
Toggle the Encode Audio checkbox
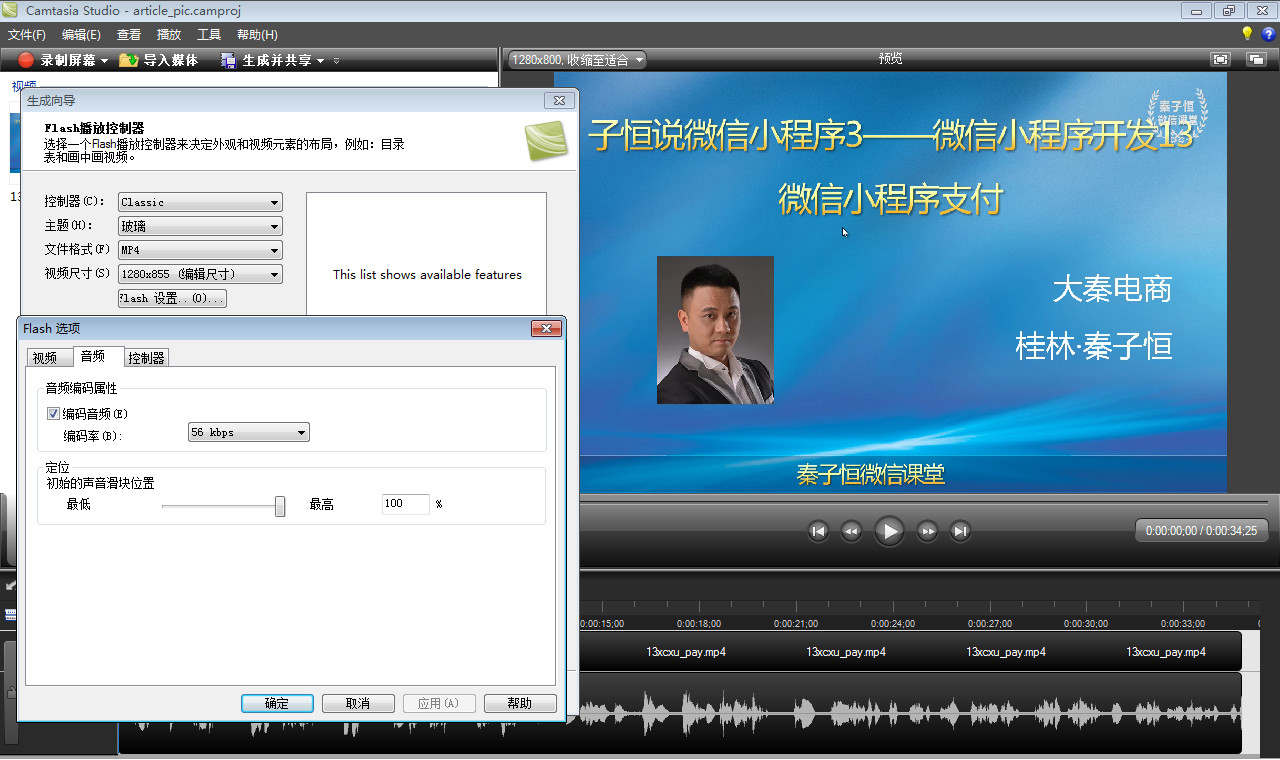53,413
